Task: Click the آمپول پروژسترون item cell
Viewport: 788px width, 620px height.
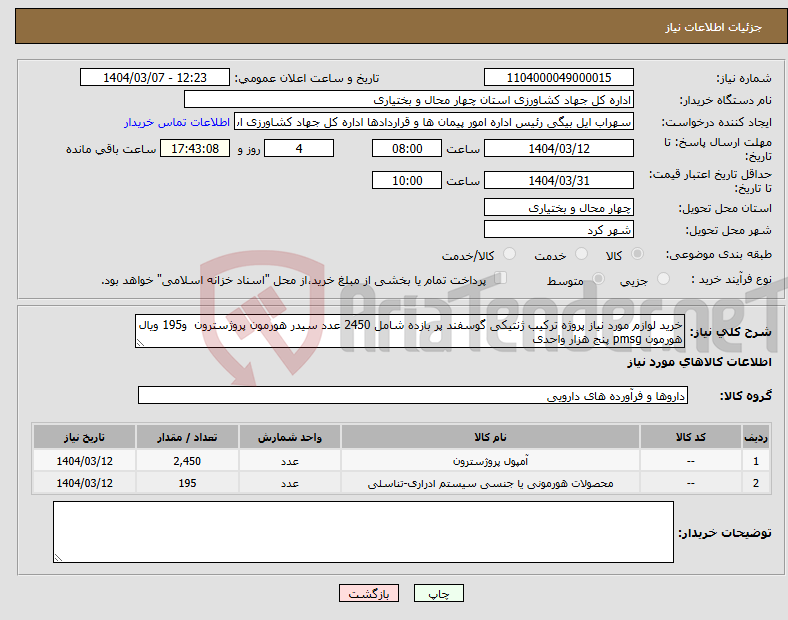Action: pyautogui.click(x=490, y=461)
